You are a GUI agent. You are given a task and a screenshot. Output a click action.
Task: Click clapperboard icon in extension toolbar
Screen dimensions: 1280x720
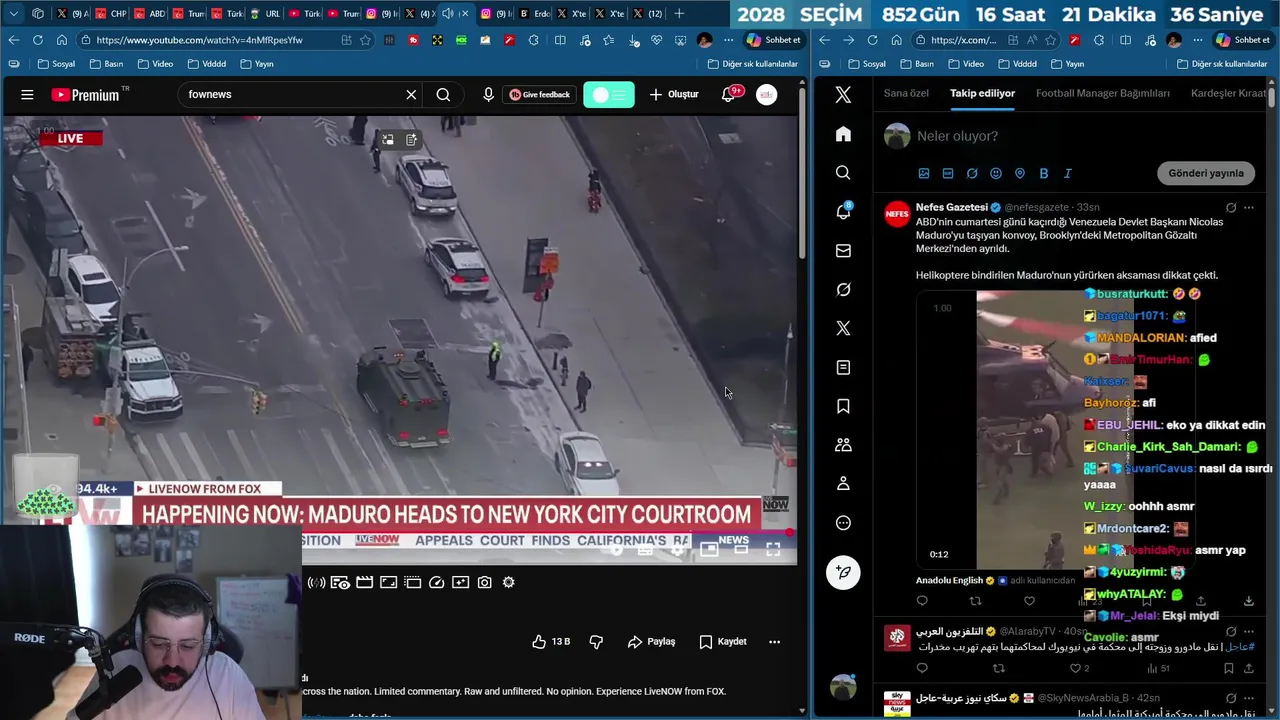pos(365,582)
